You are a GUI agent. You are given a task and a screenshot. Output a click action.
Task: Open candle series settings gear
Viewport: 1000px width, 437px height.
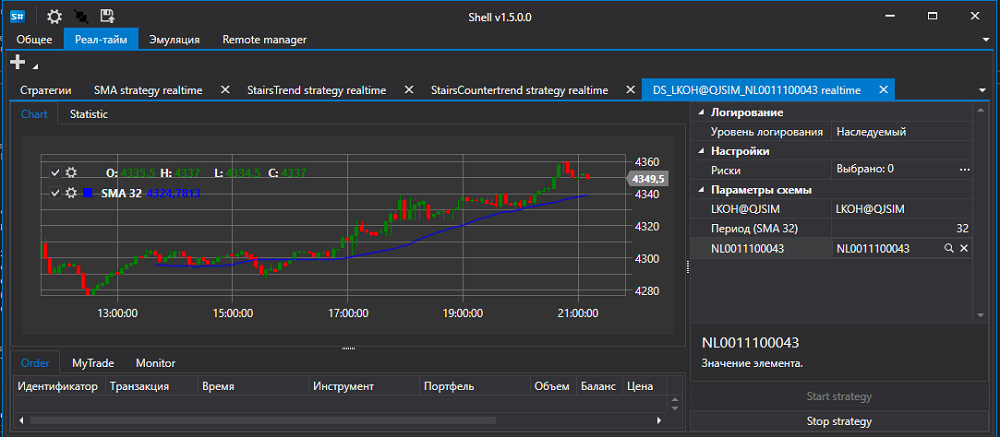point(71,172)
